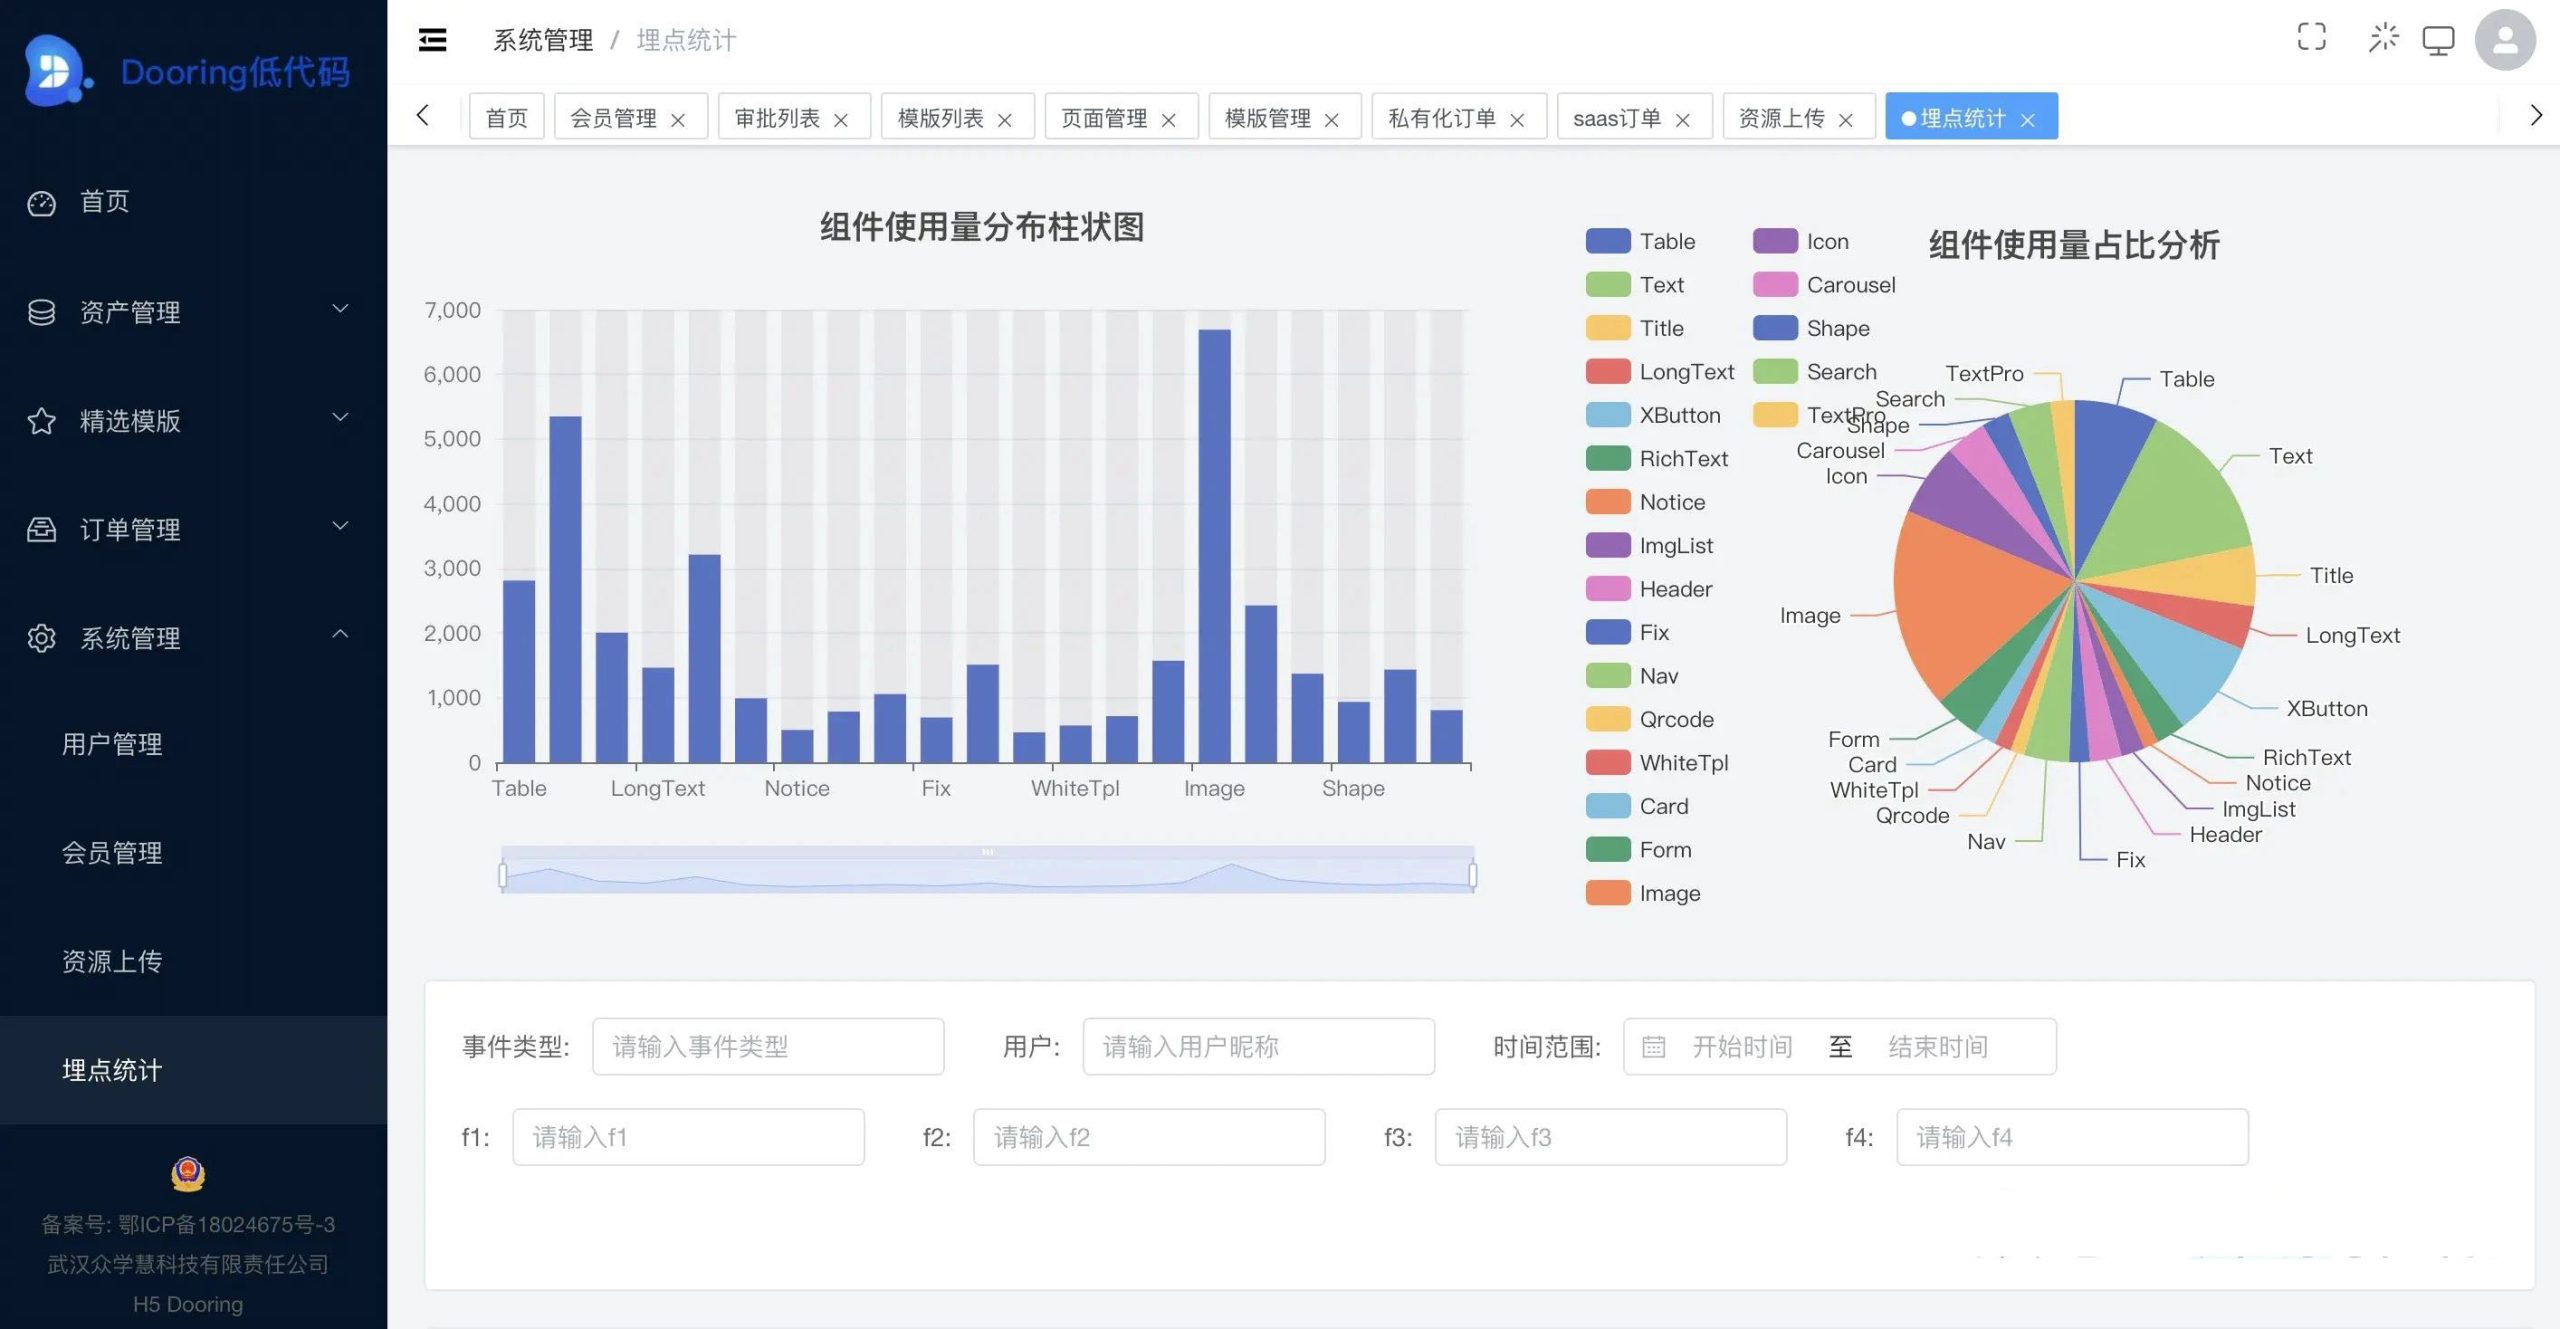The height and width of the screenshot is (1329, 2560).
Task: Click the theme sparkle icon
Action: (2383, 38)
